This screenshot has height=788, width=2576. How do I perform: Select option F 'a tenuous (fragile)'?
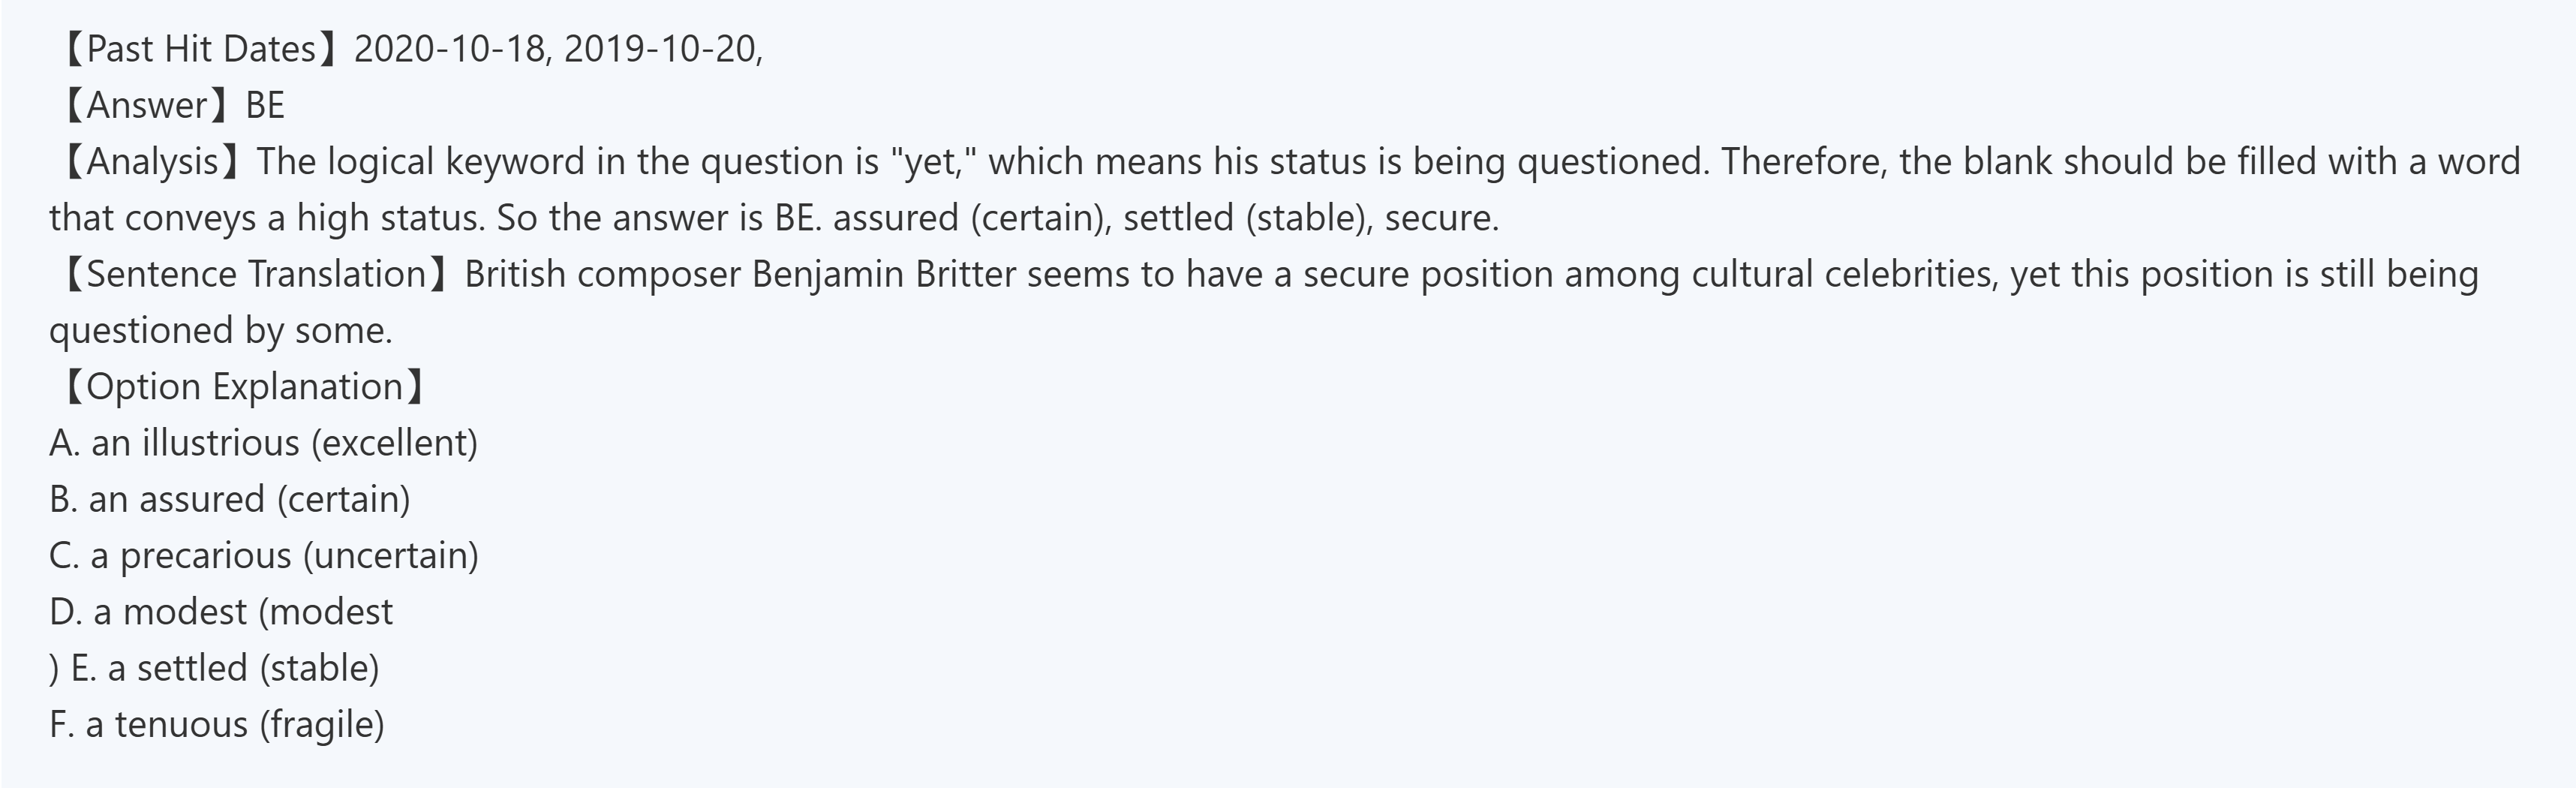[217, 724]
